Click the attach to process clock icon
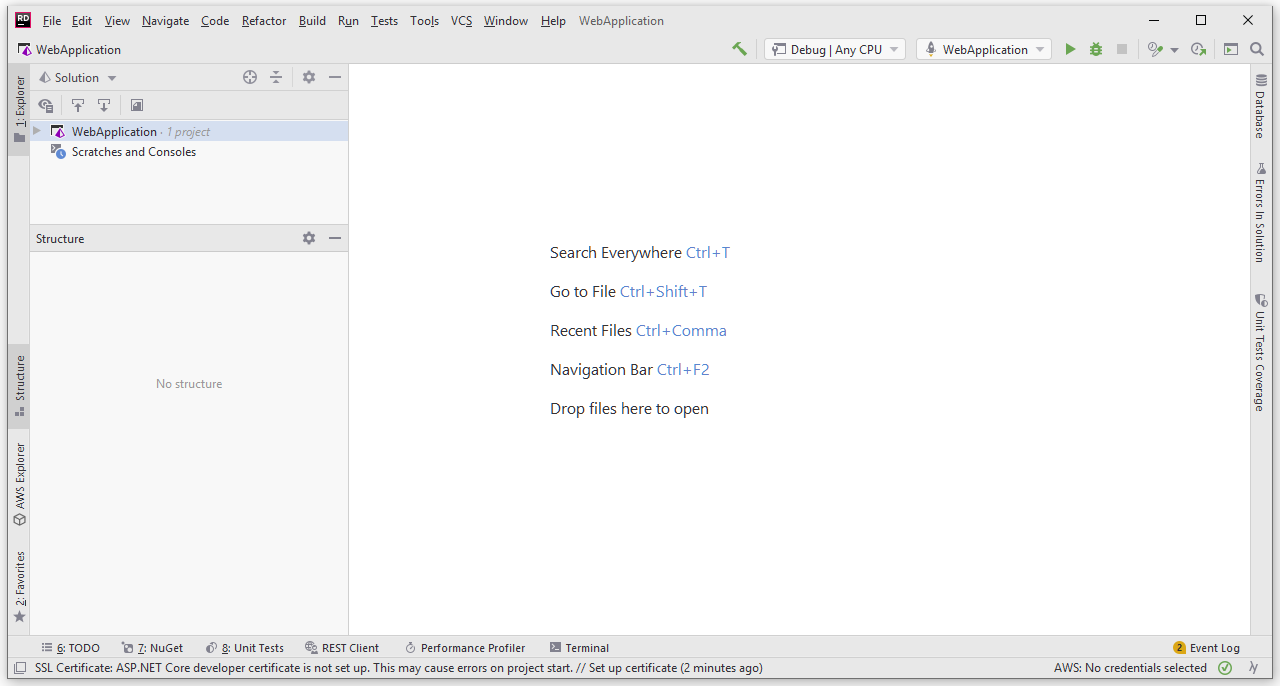The height and width of the screenshot is (686, 1280). [x=1198, y=49]
